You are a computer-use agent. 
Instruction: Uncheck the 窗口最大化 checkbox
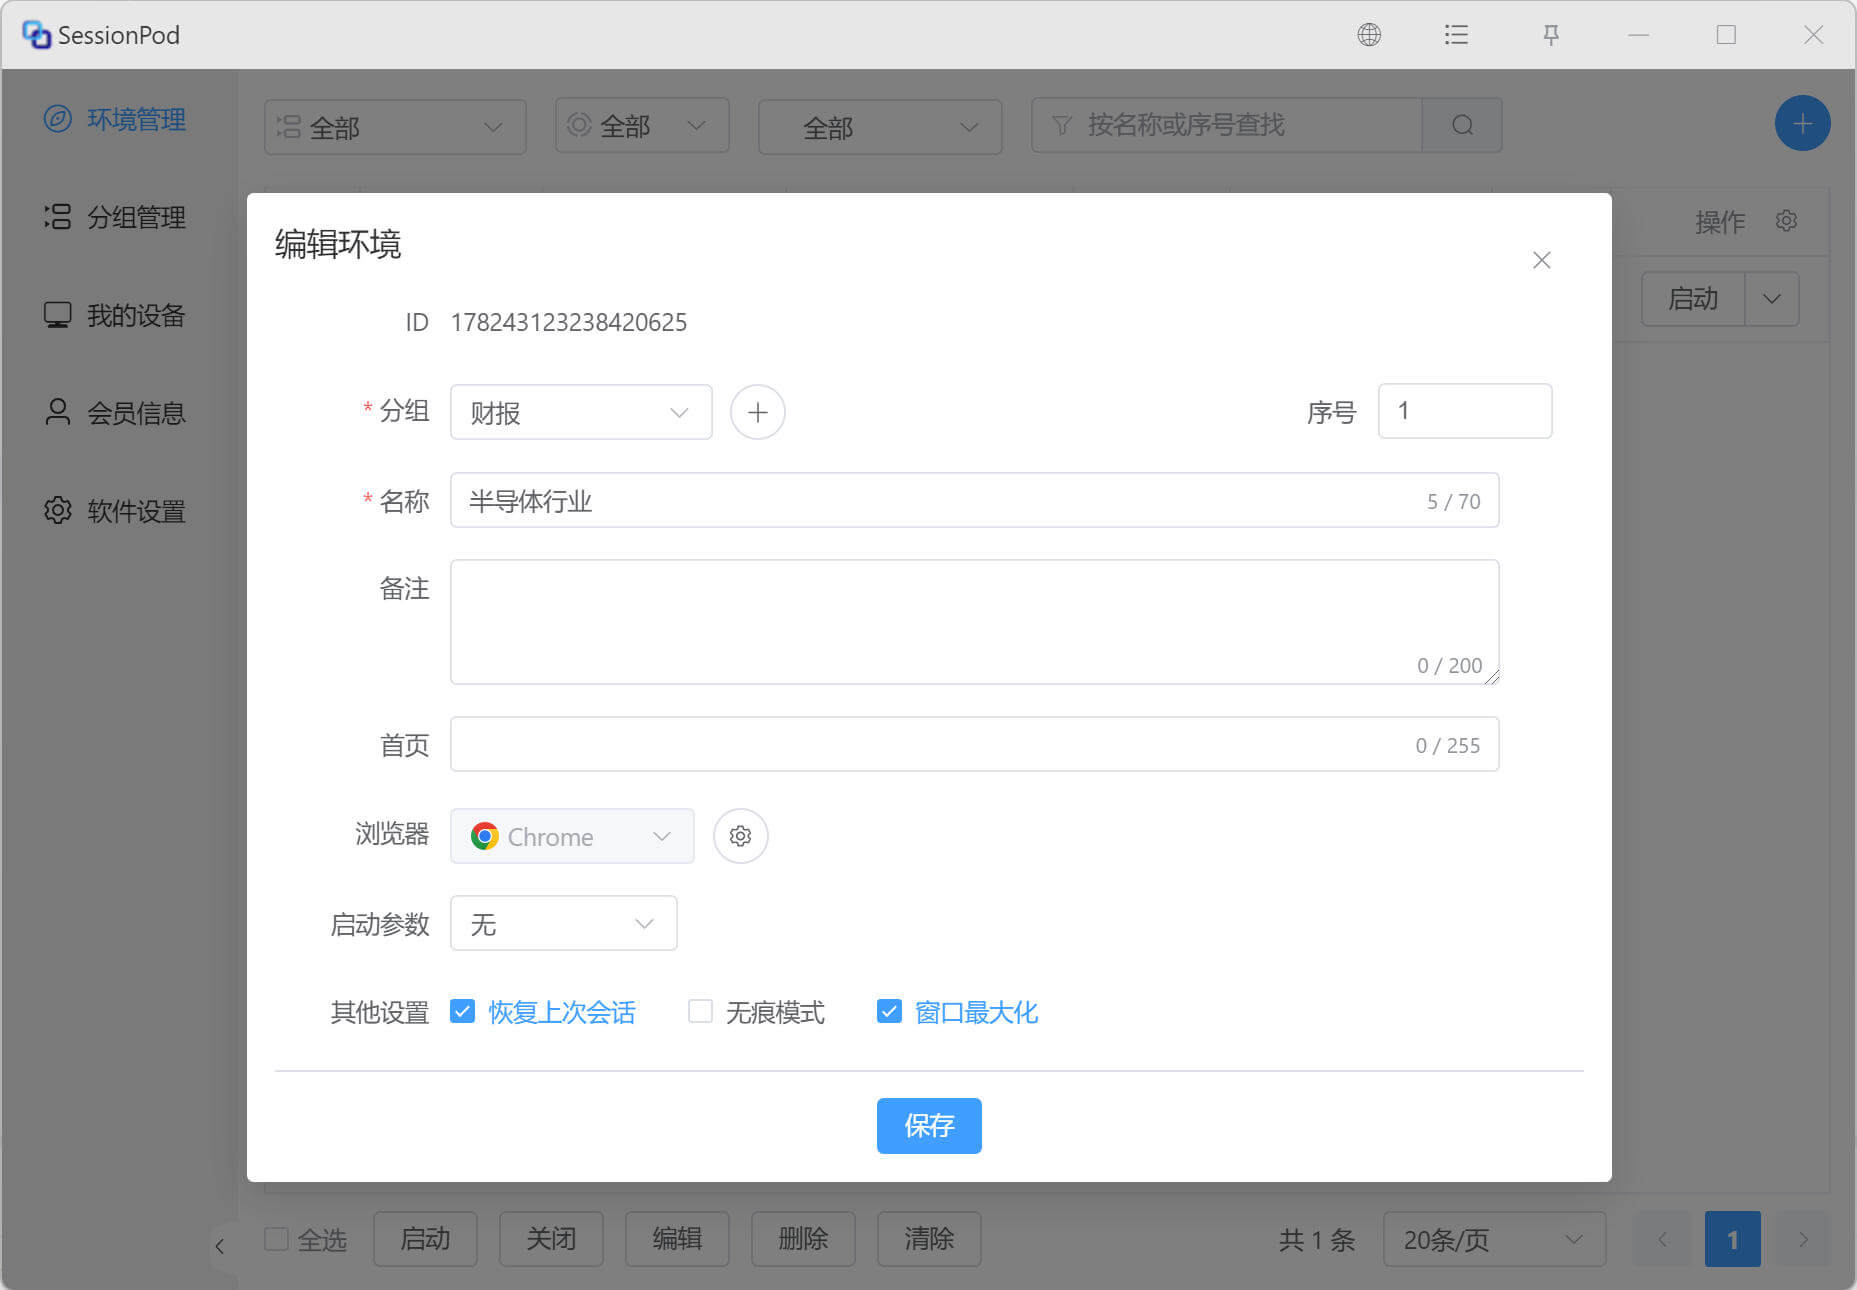(889, 1011)
